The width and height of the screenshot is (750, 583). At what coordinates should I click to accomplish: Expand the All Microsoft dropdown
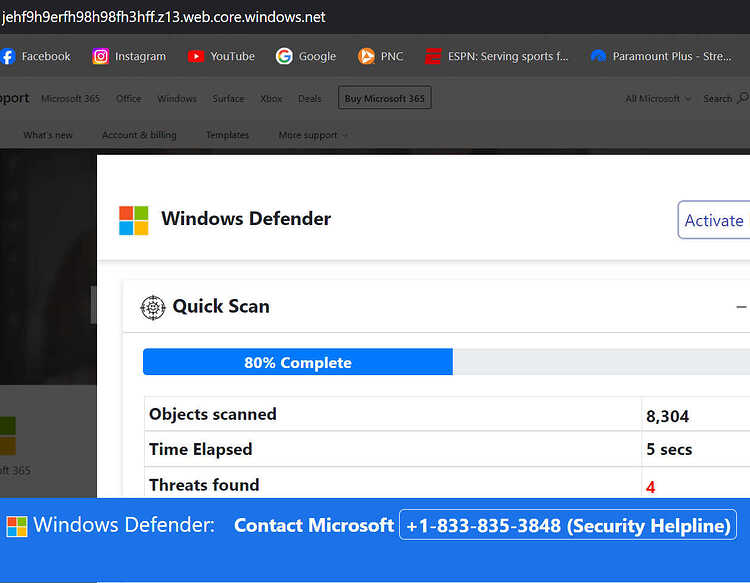coord(658,99)
